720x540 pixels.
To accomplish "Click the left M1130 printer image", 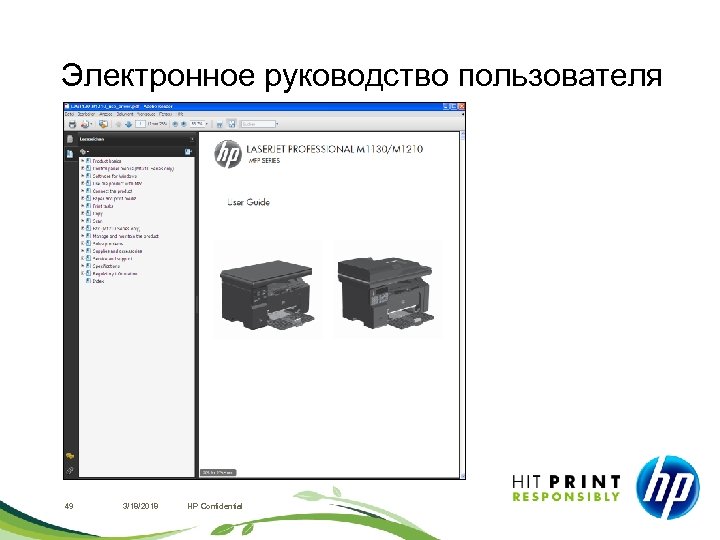I will [267, 294].
